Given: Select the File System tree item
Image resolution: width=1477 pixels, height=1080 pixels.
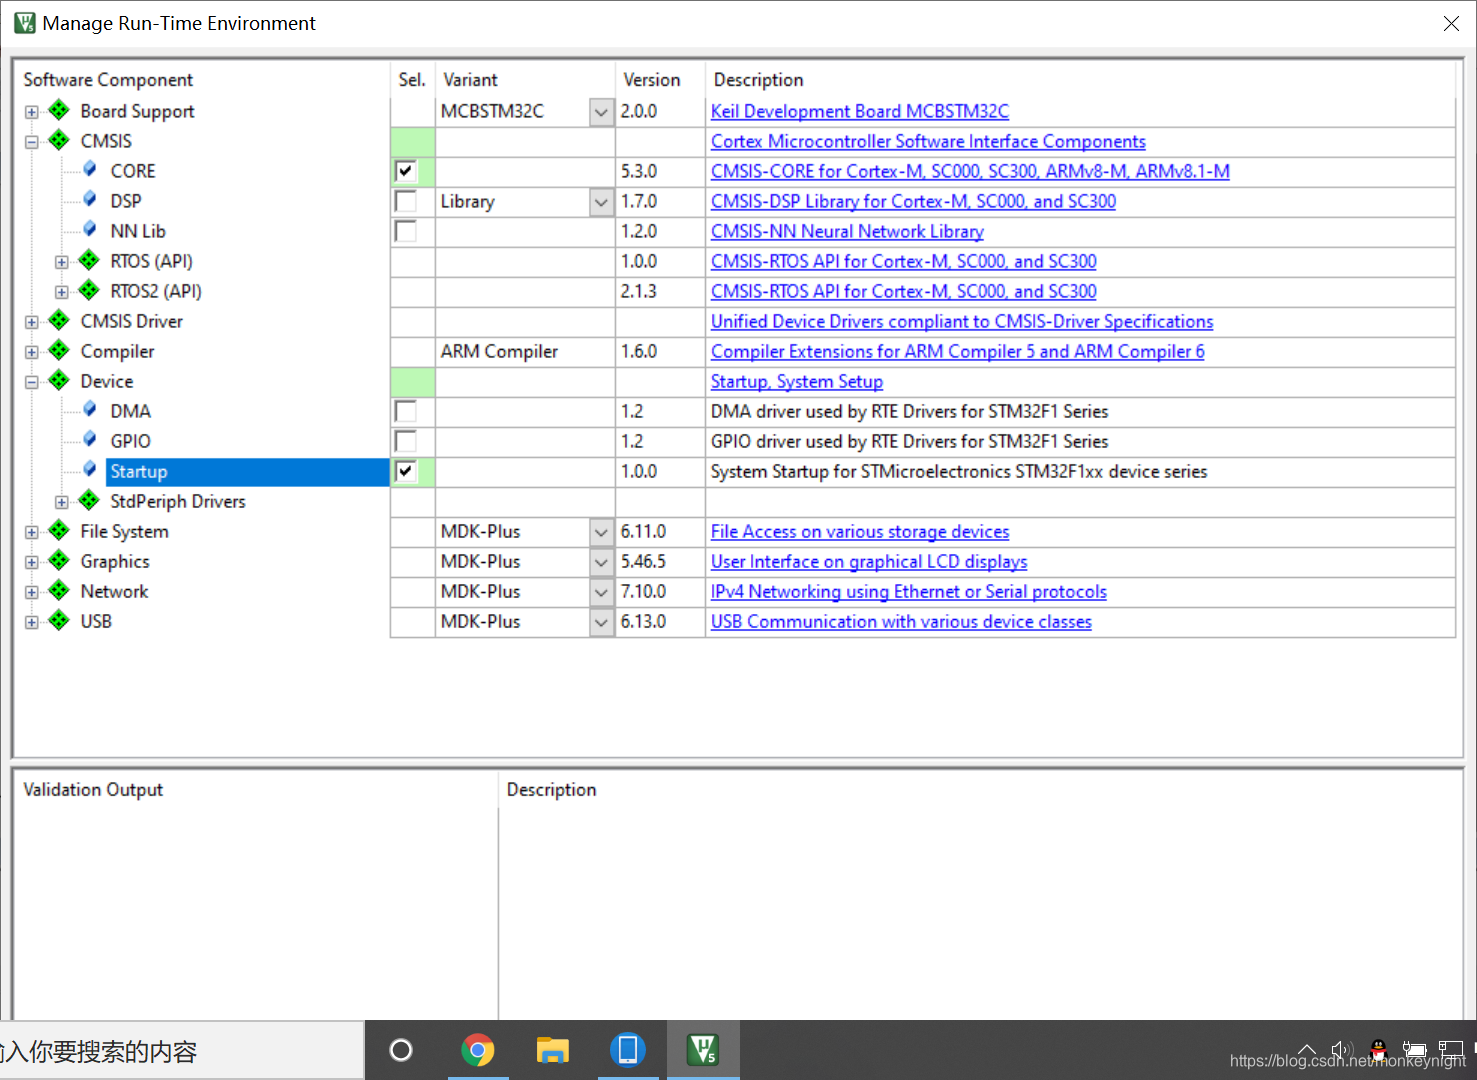Looking at the screenshot, I should [x=124, y=531].
